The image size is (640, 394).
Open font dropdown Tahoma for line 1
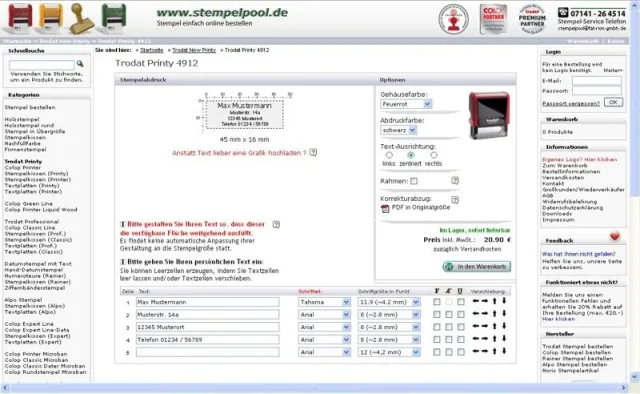[324, 302]
